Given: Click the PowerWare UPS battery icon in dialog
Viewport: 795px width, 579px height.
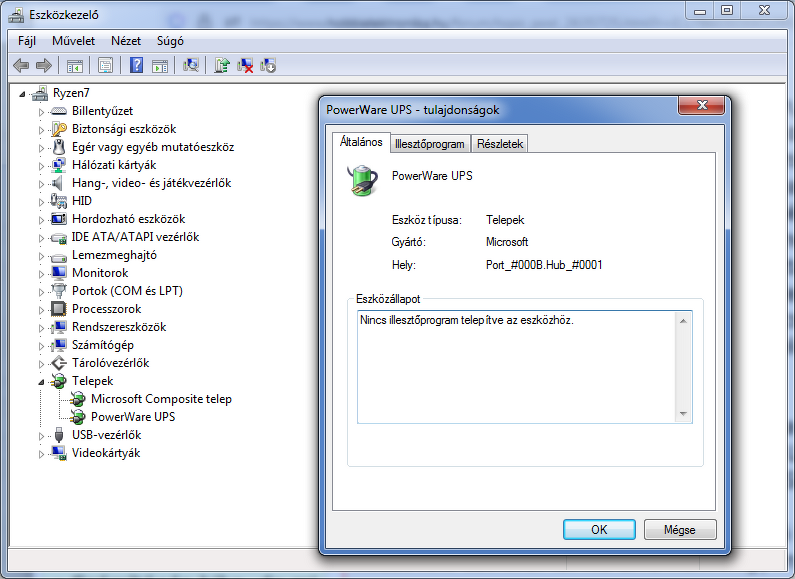Looking at the screenshot, I should click(x=363, y=180).
